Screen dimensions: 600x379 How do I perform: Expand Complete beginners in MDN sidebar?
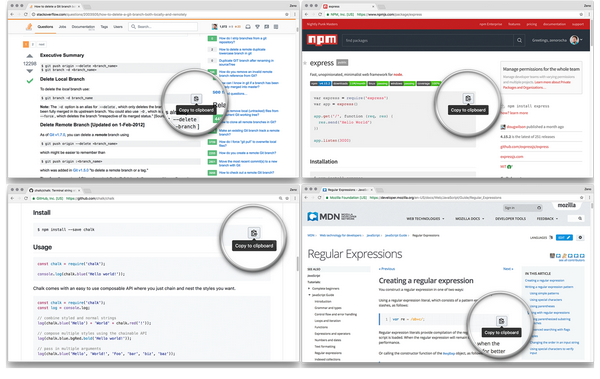pyautogui.click(x=309, y=288)
